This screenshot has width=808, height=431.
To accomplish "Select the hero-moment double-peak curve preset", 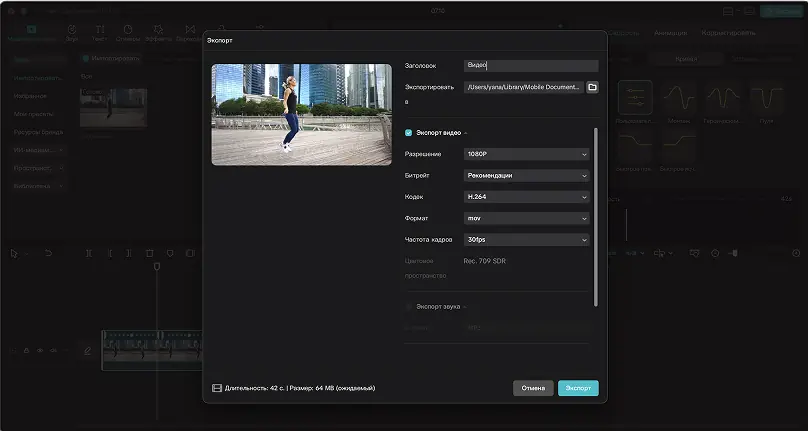I will (x=722, y=97).
